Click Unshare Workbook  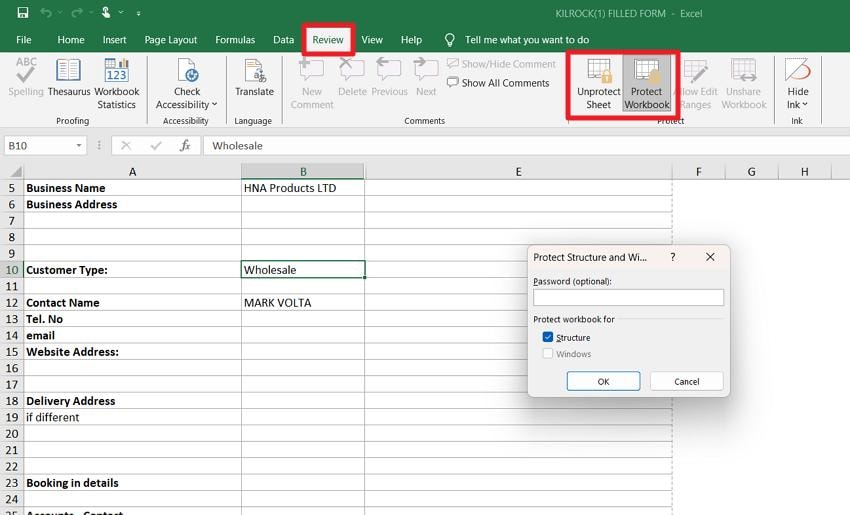click(x=744, y=84)
